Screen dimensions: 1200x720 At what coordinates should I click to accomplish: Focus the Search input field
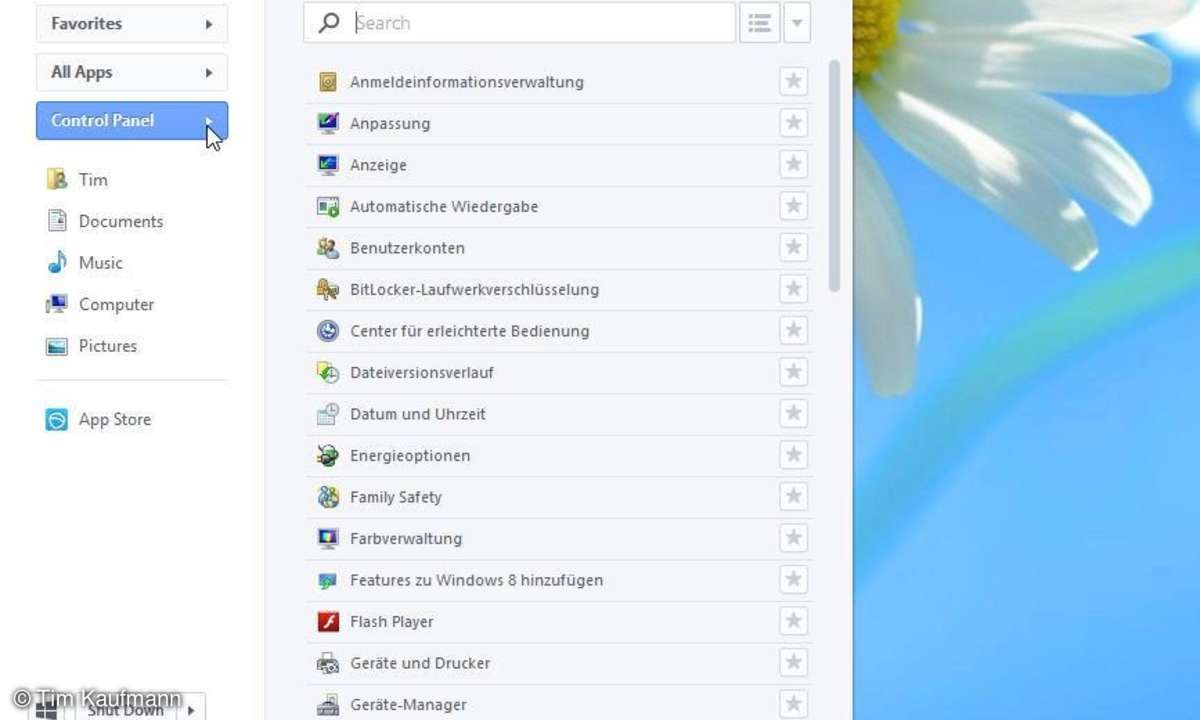[520, 23]
